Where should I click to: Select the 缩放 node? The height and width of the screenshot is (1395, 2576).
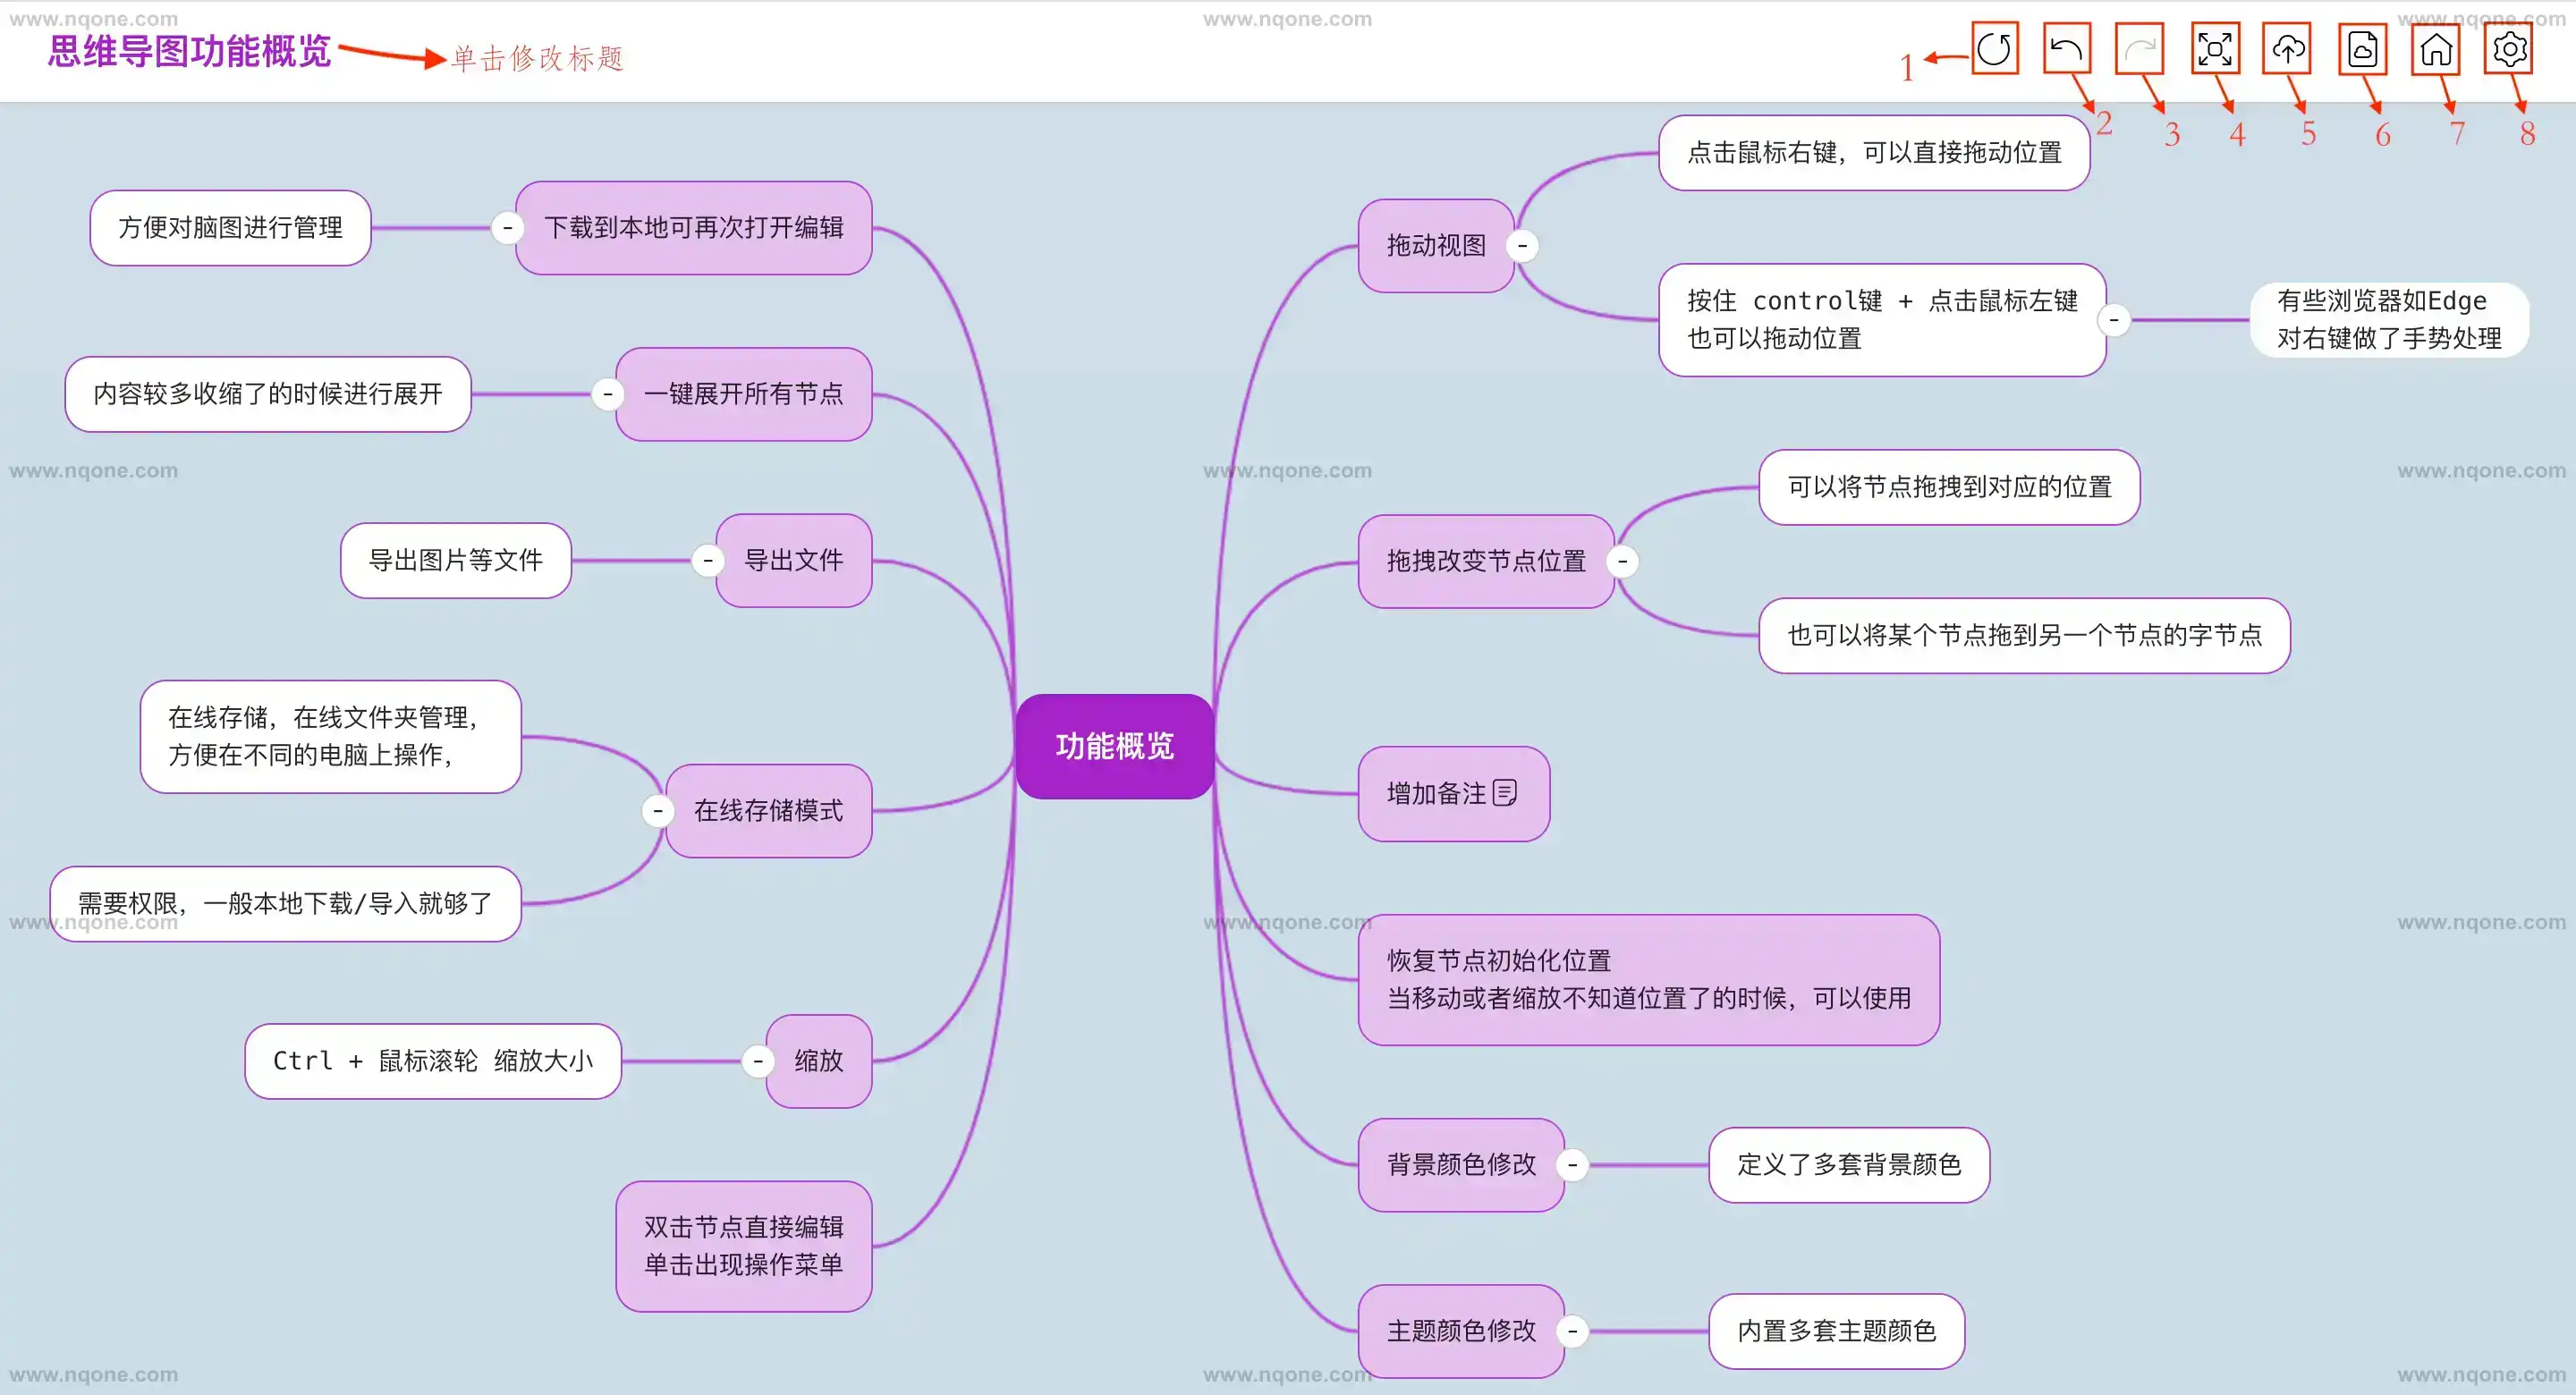tap(819, 1061)
